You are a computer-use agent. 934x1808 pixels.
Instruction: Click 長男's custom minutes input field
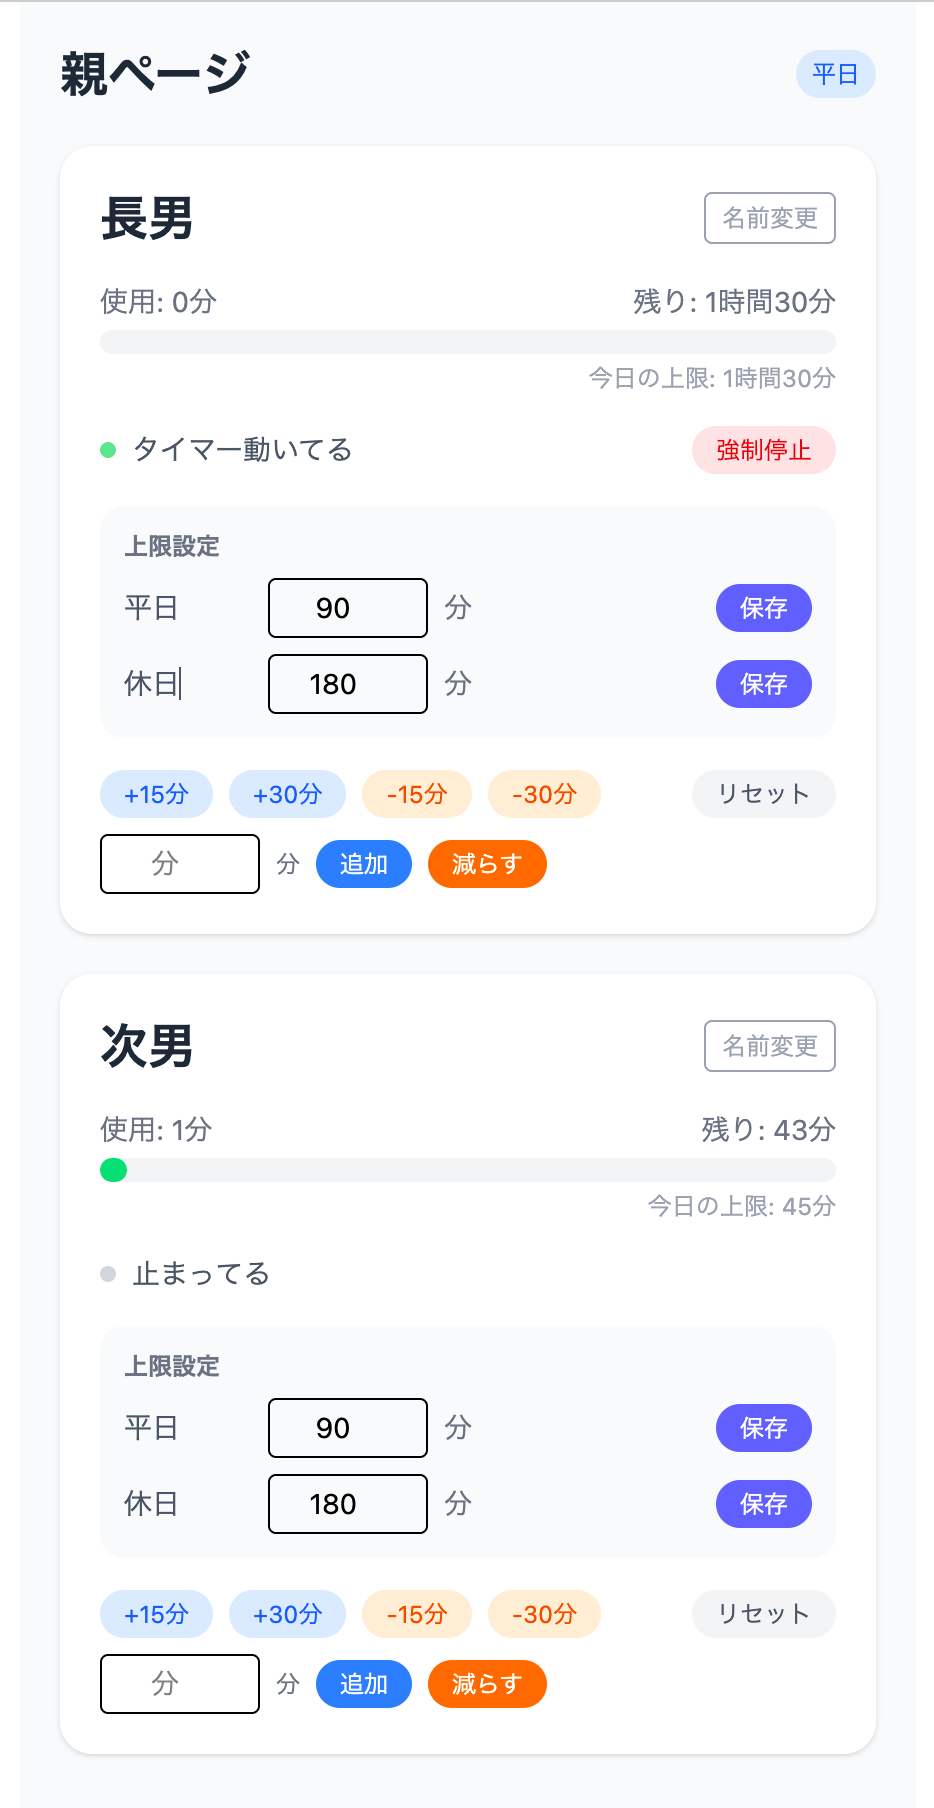180,864
